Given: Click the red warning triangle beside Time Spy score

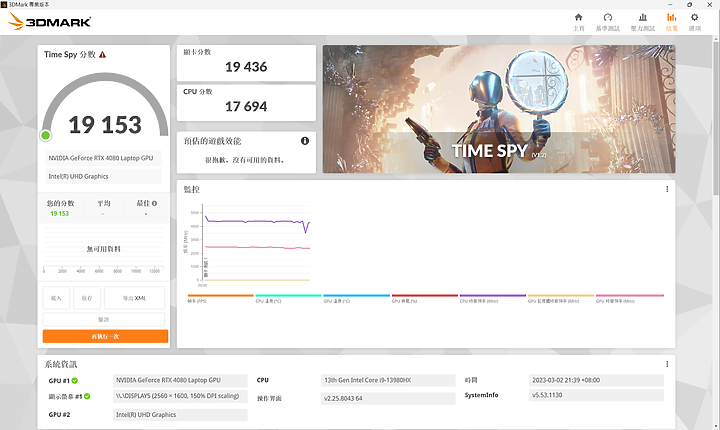Looking at the screenshot, I should click(102, 55).
